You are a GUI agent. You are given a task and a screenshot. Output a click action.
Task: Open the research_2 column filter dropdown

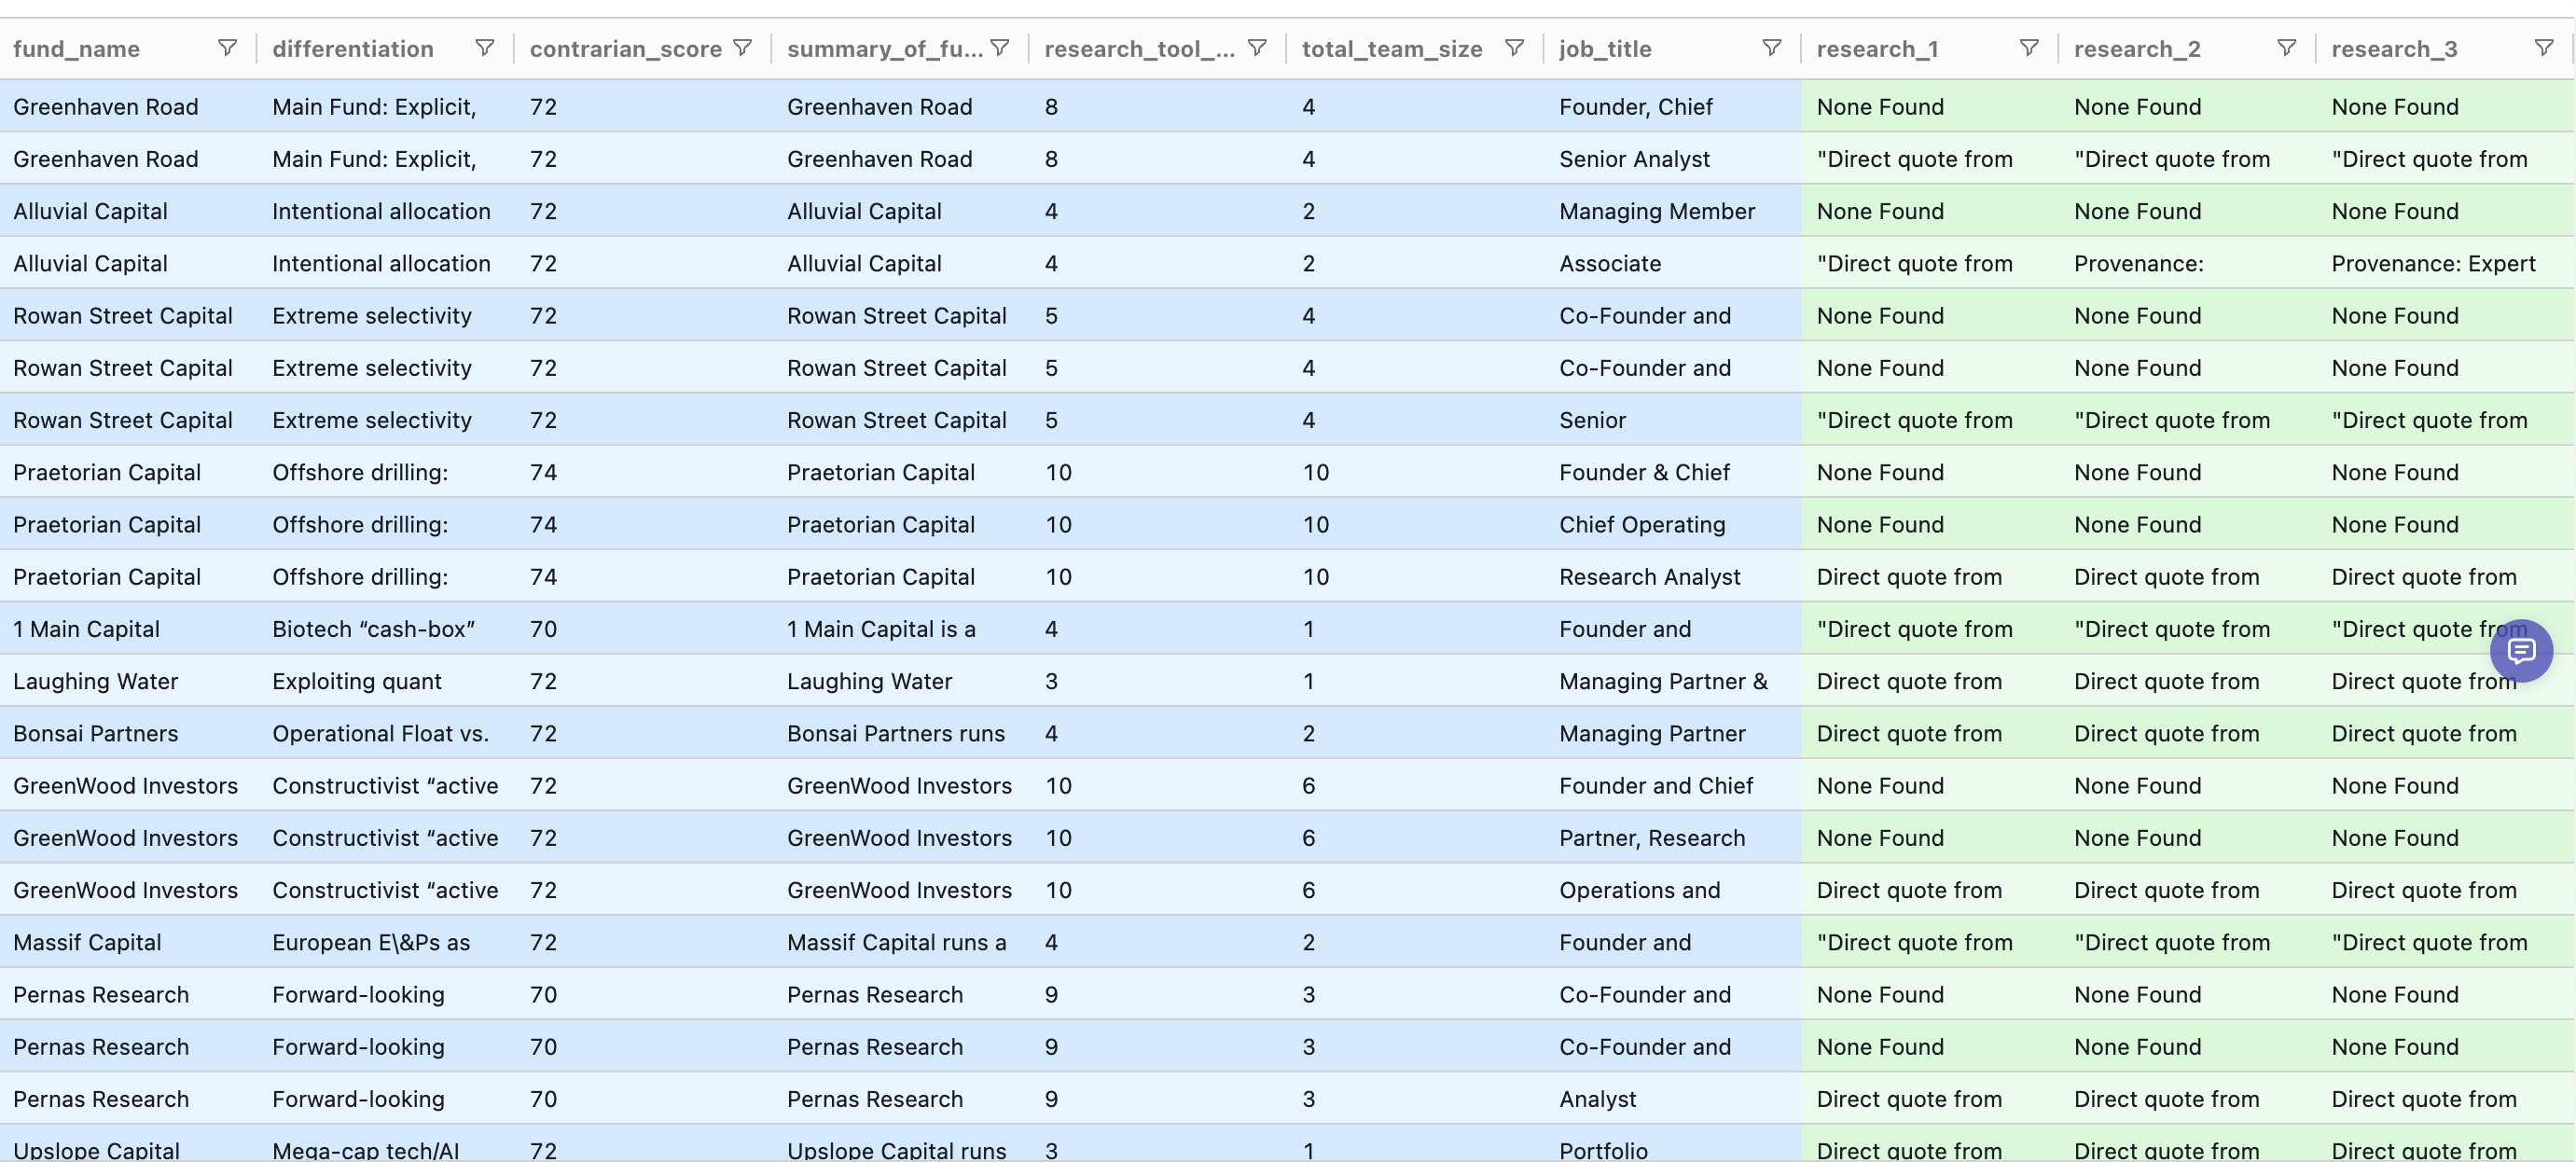coord(2287,47)
